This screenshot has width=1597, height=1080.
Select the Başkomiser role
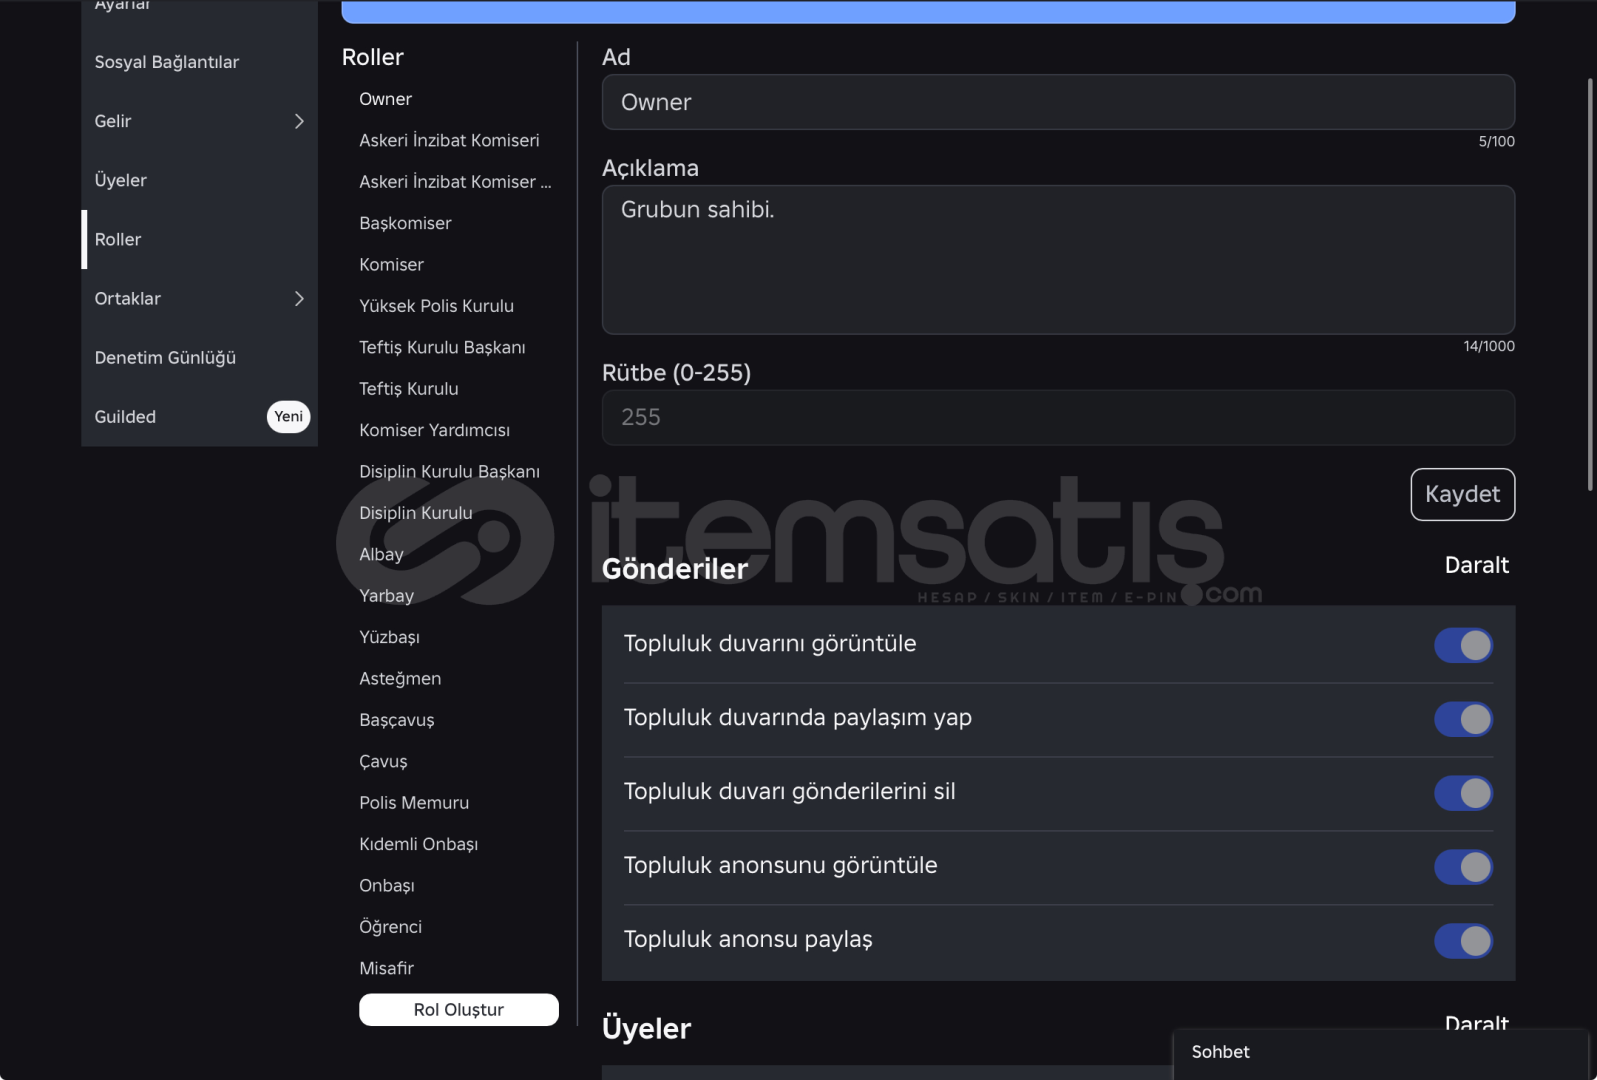coord(405,223)
